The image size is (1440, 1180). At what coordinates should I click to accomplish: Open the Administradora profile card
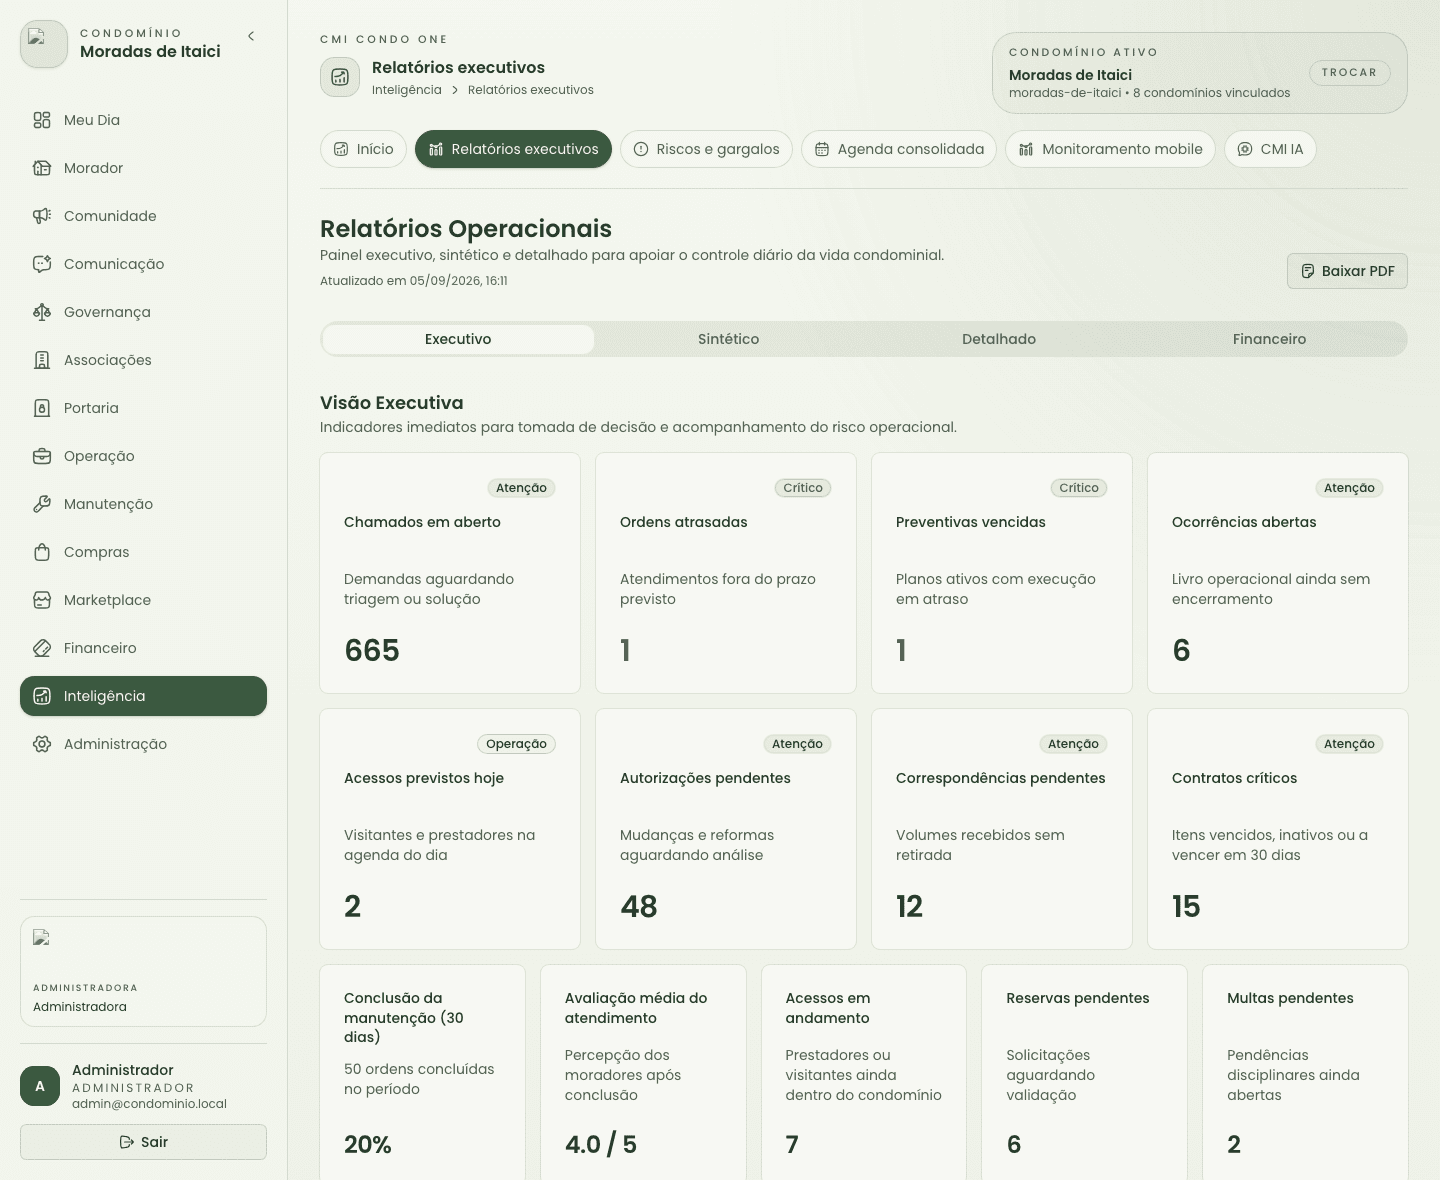click(x=143, y=971)
